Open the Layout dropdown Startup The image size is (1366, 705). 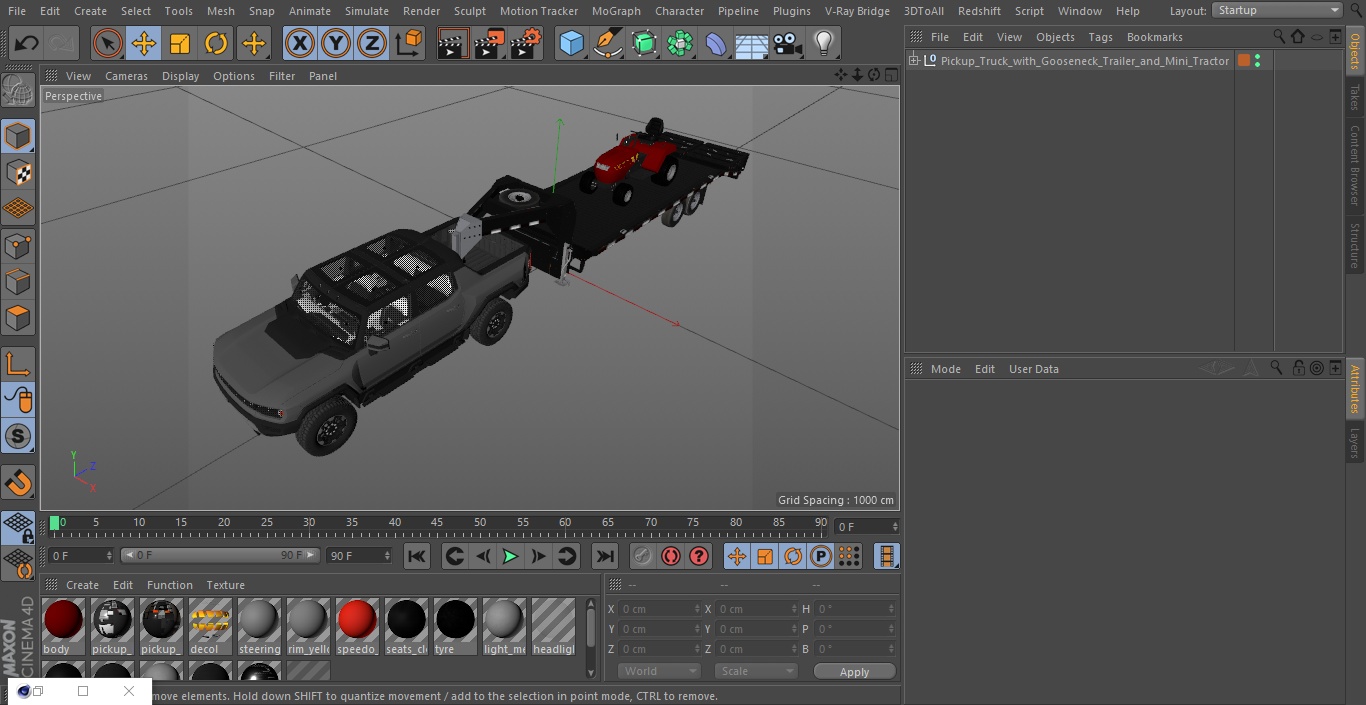point(1277,10)
